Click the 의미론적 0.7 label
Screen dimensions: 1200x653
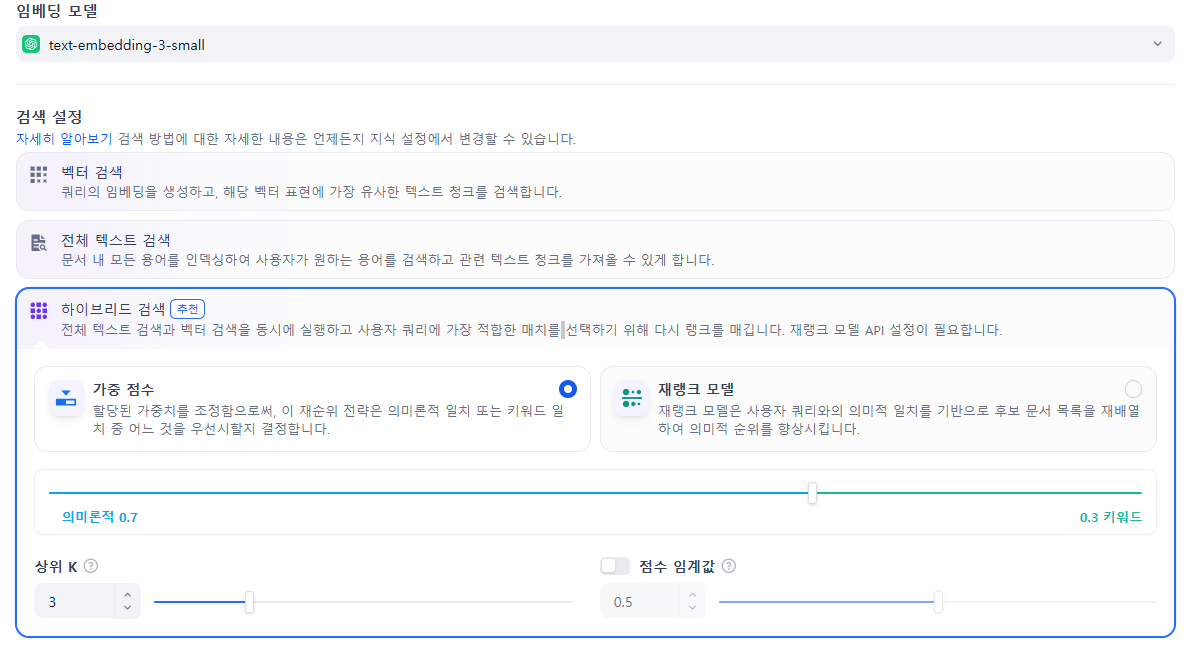pos(100,517)
